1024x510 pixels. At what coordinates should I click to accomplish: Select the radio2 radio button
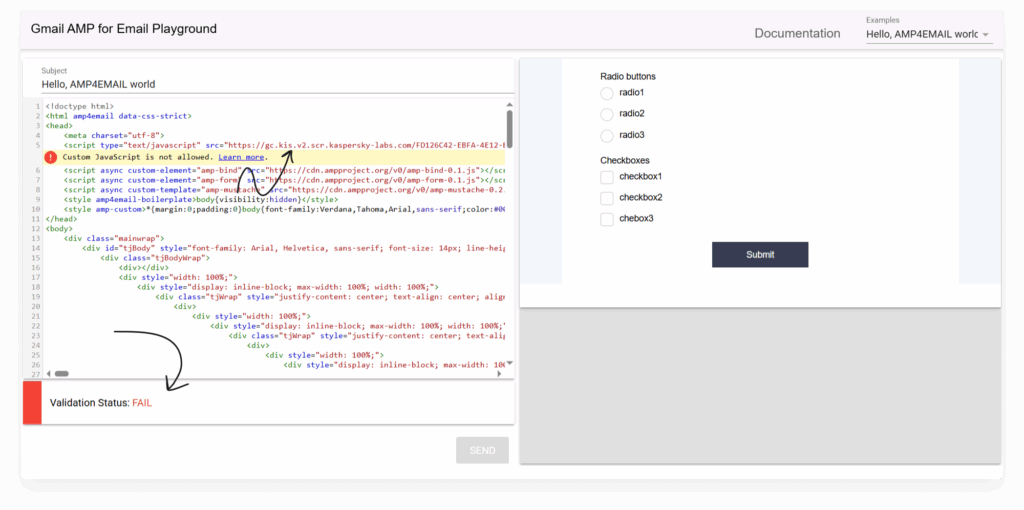606,114
